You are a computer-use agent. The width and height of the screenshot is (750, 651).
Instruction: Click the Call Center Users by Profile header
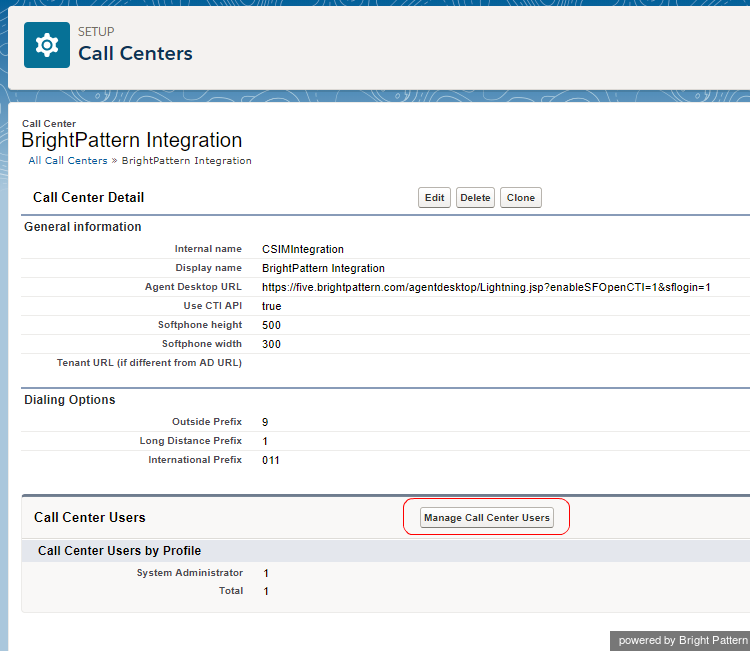(x=120, y=551)
